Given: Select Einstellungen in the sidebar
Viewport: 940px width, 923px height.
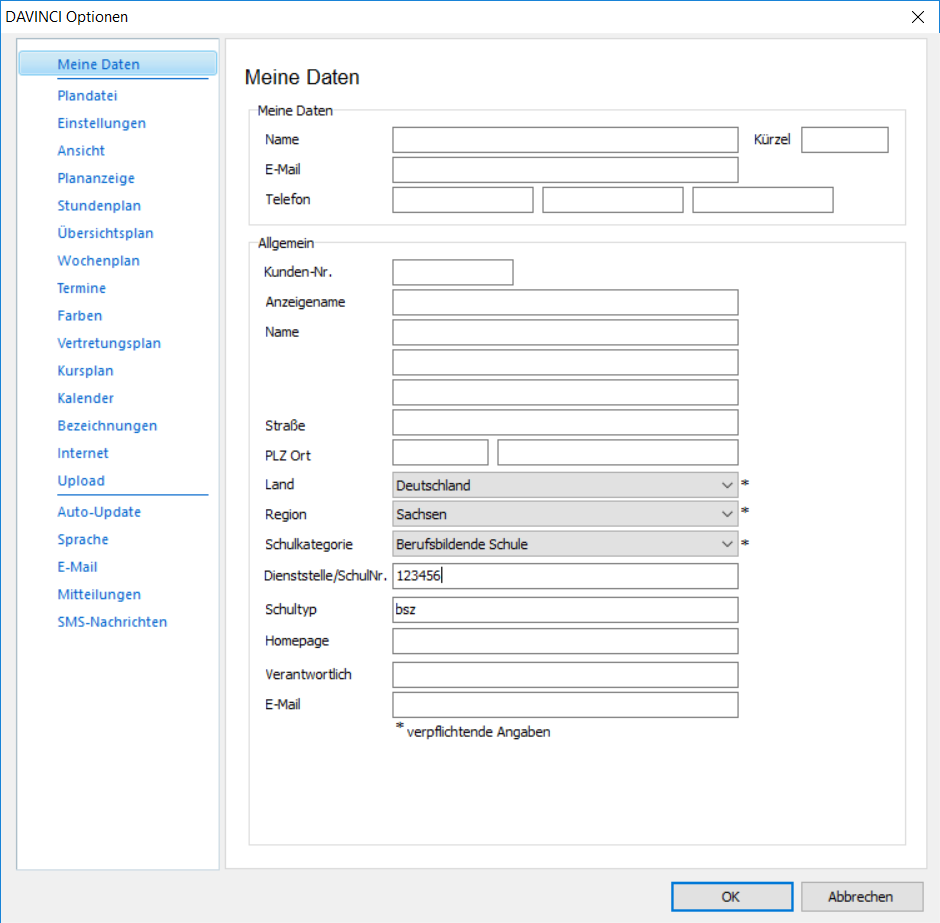Looking at the screenshot, I should [x=101, y=122].
